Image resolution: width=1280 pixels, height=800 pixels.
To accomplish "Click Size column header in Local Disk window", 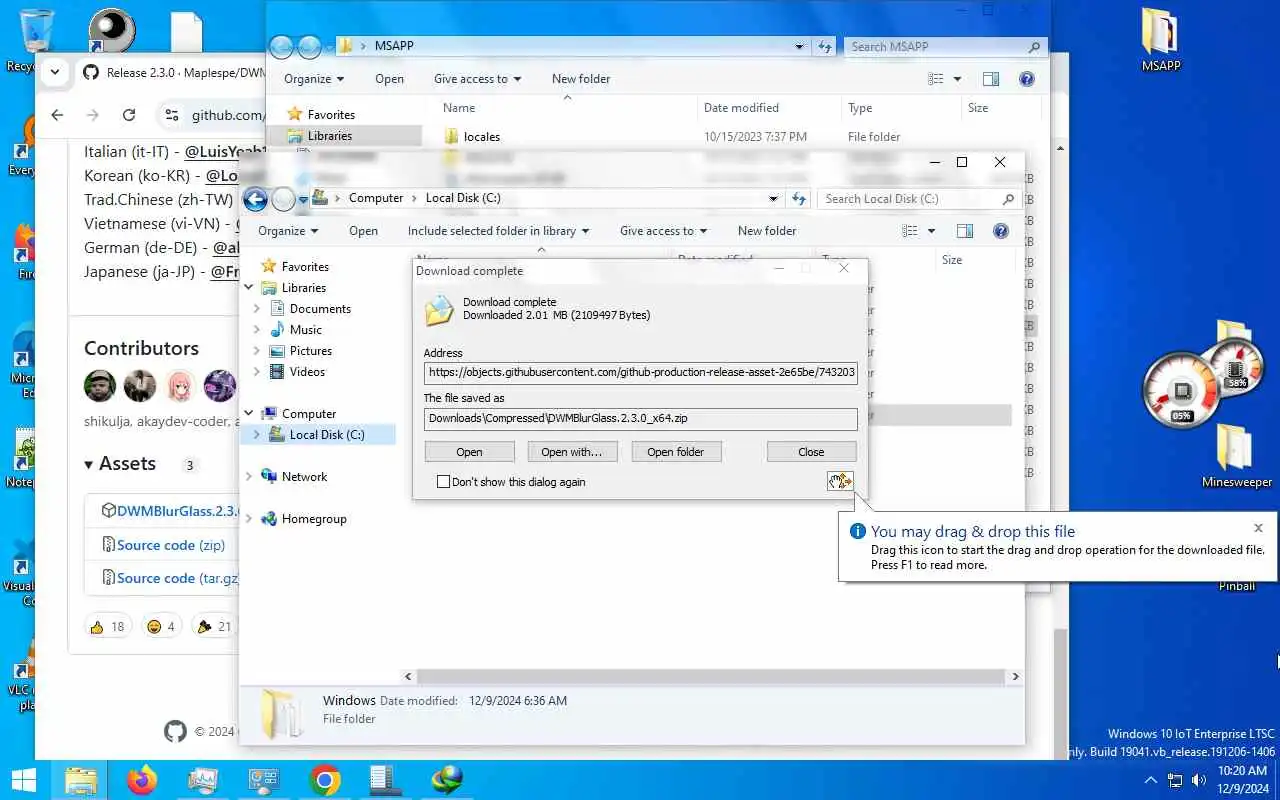I will click(x=951, y=260).
